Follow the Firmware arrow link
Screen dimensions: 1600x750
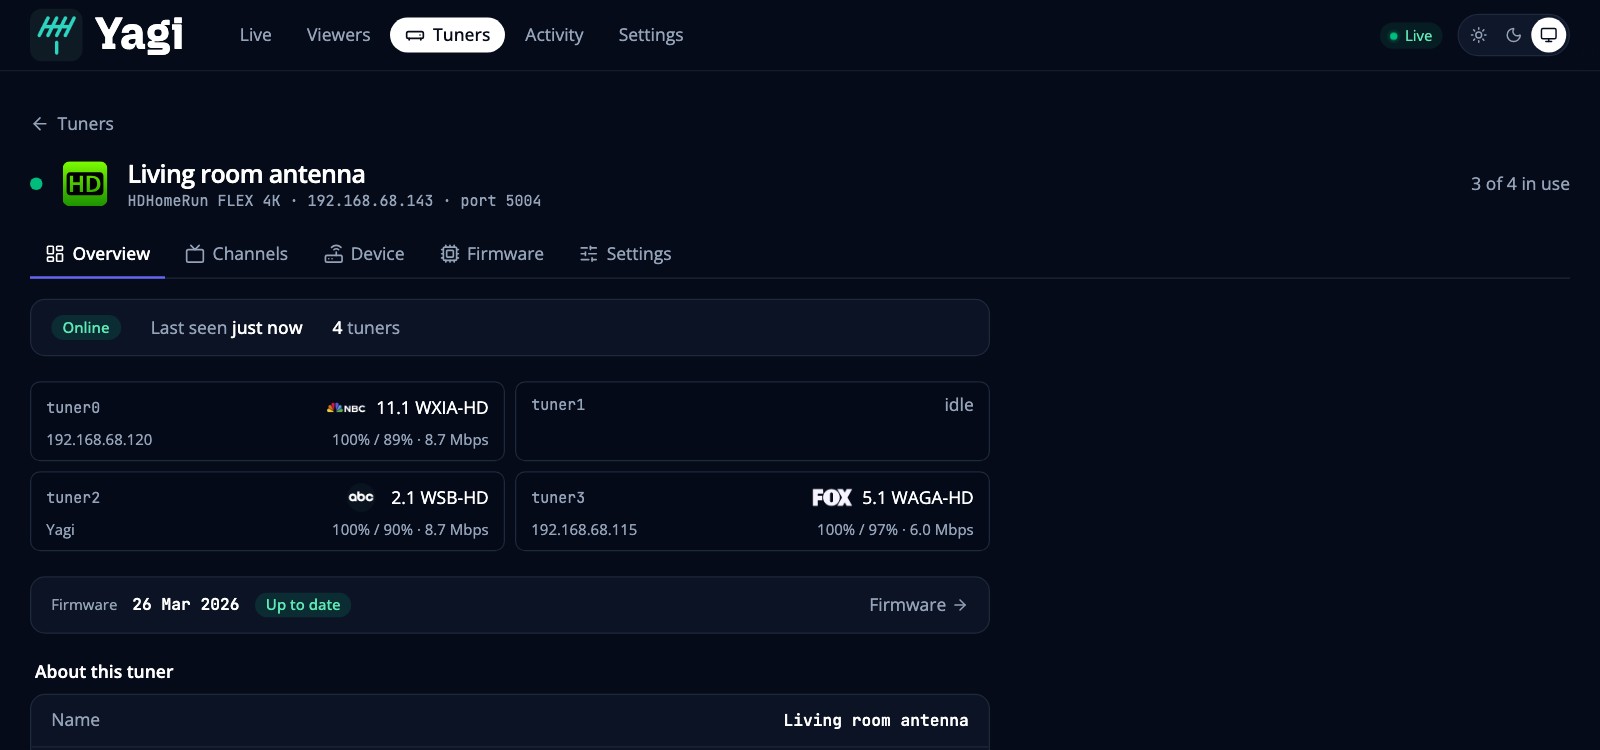[x=918, y=605]
